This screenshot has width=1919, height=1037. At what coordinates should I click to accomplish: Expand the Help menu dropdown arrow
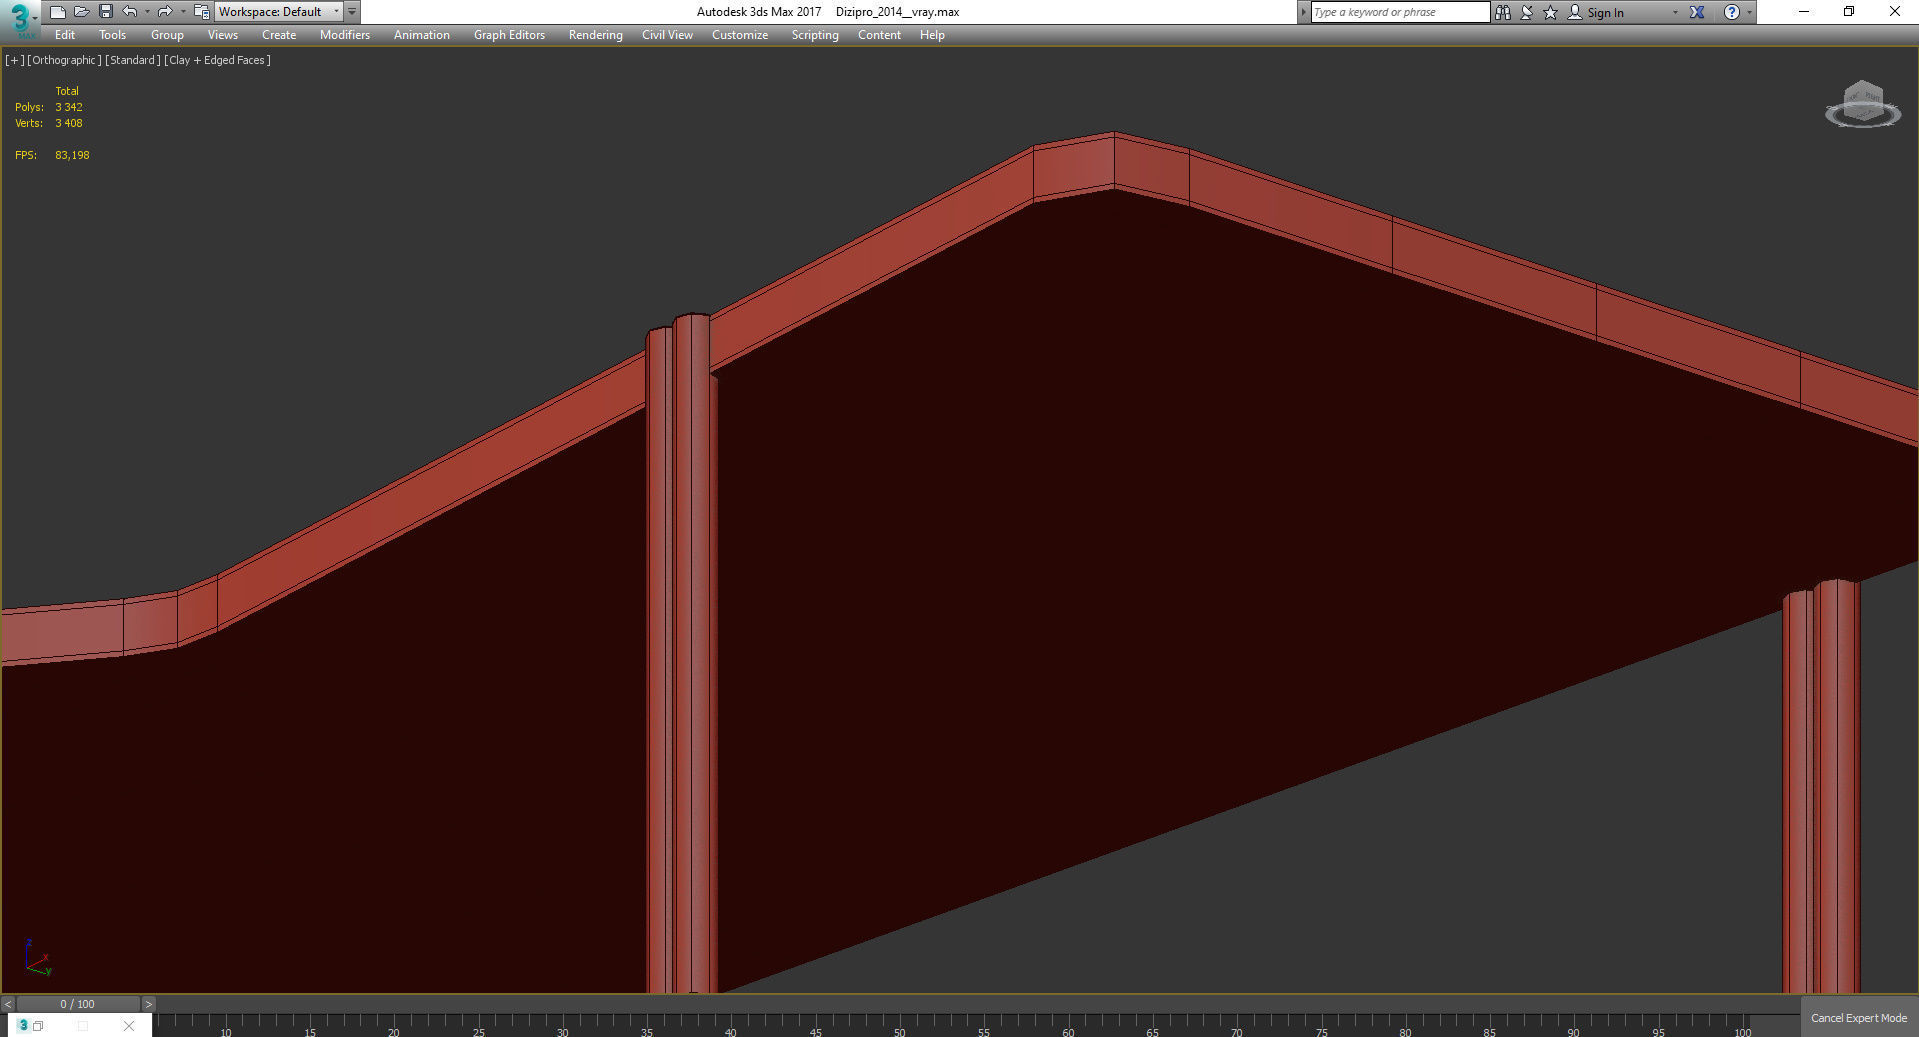coord(1749,12)
